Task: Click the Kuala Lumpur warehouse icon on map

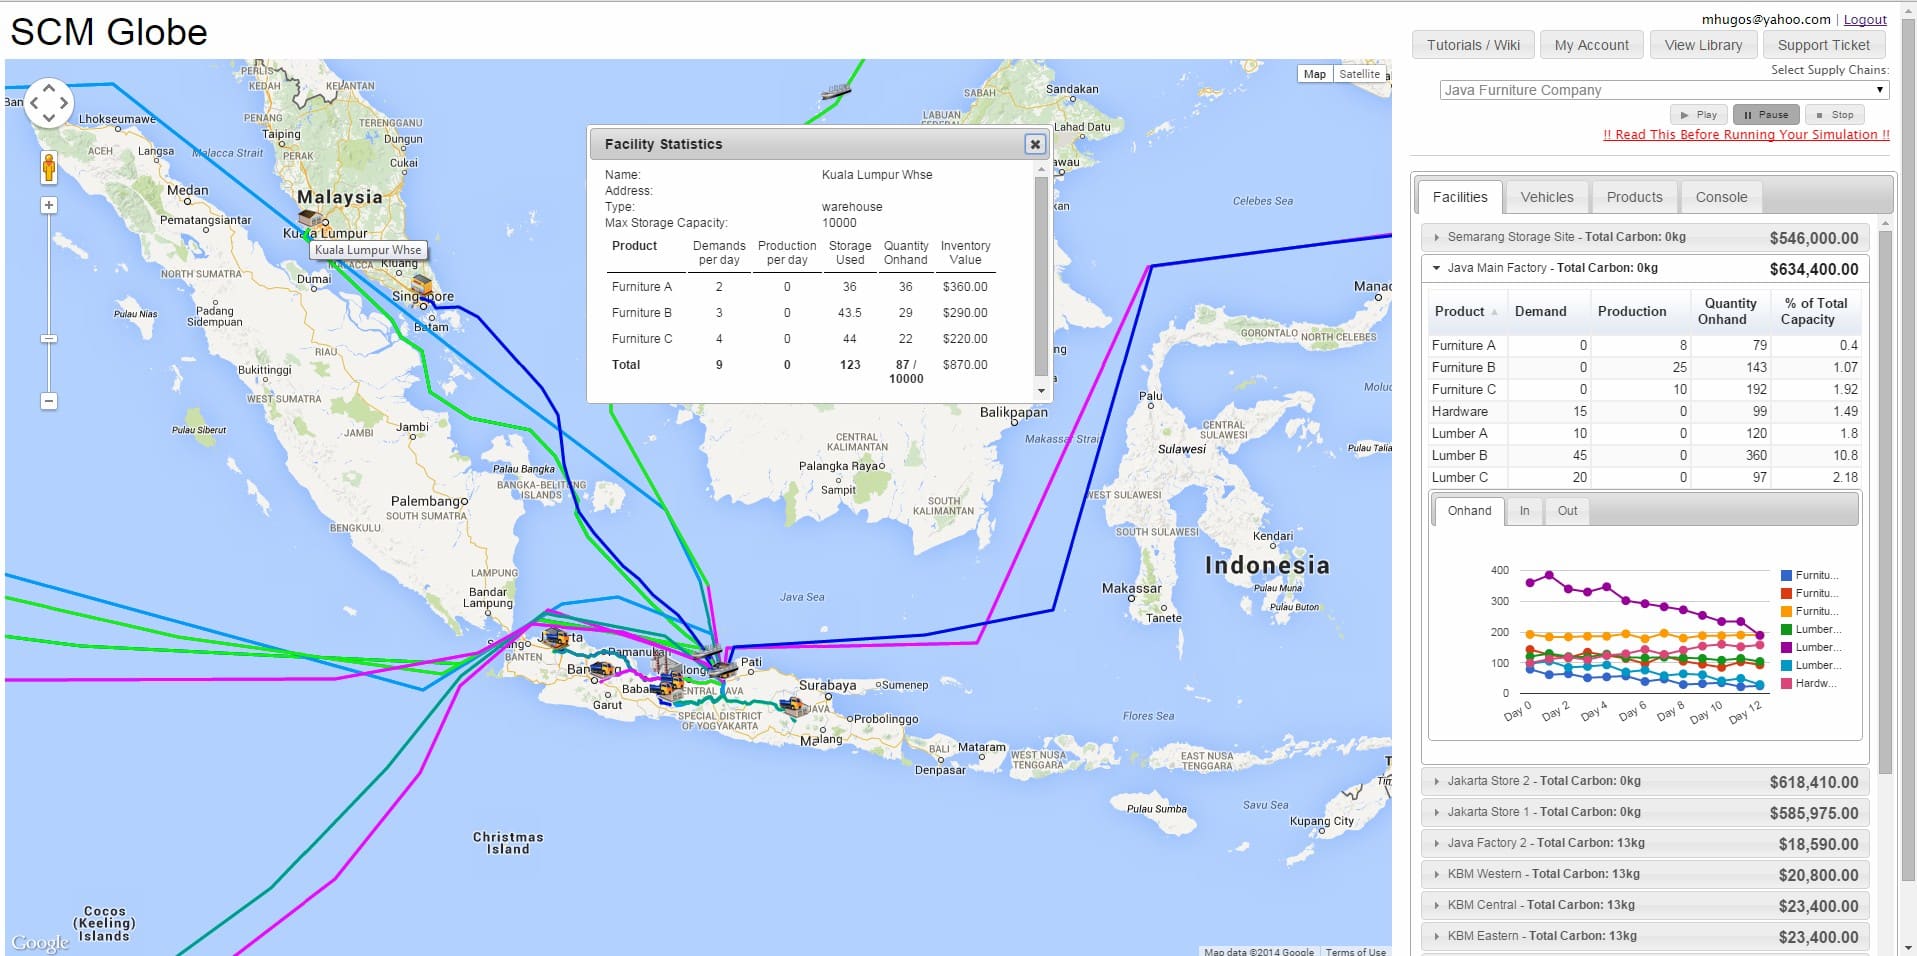Action: (x=310, y=219)
